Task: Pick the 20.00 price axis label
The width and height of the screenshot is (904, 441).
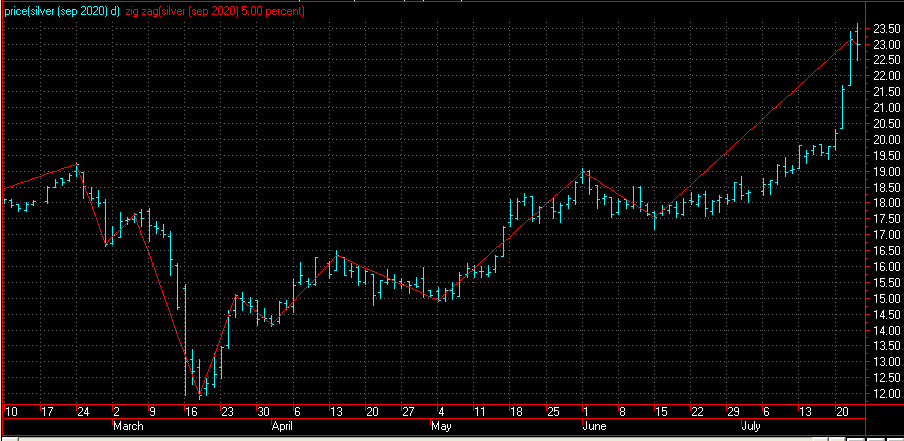Action: pyautogui.click(x=885, y=140)
